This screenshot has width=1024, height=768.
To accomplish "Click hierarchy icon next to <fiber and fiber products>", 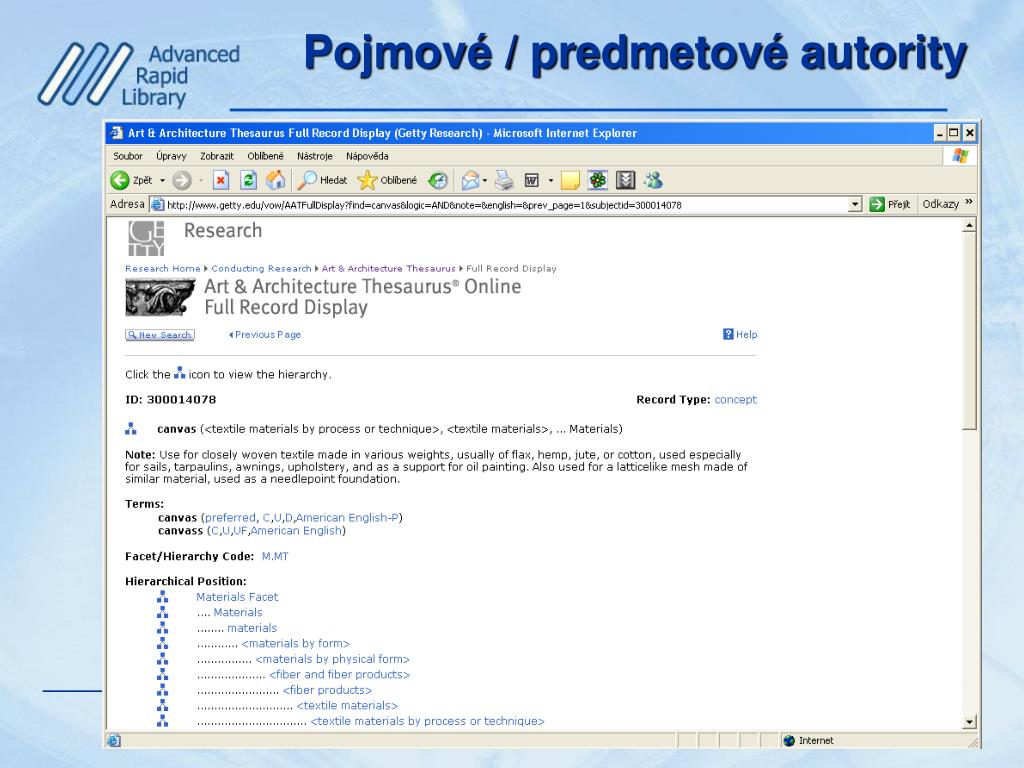I will 163,675.
